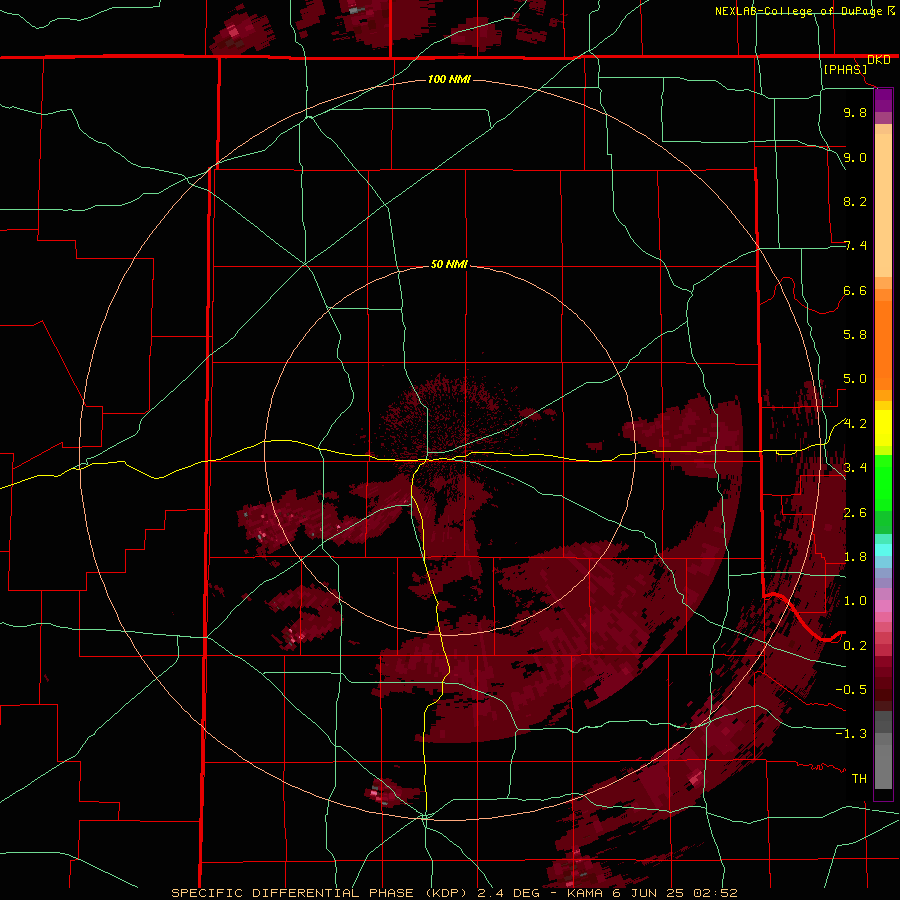900x900 pixels.
Task: Select the pink legend color band
Action: pyautogui.click(x=883, y=606)
